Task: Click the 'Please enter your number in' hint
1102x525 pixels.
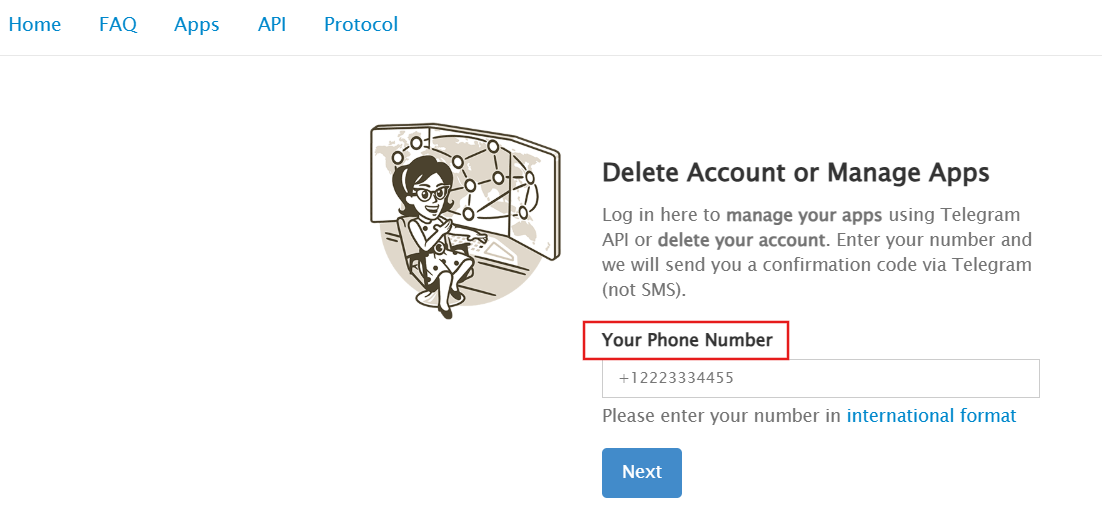Action: tap(721, 416)
